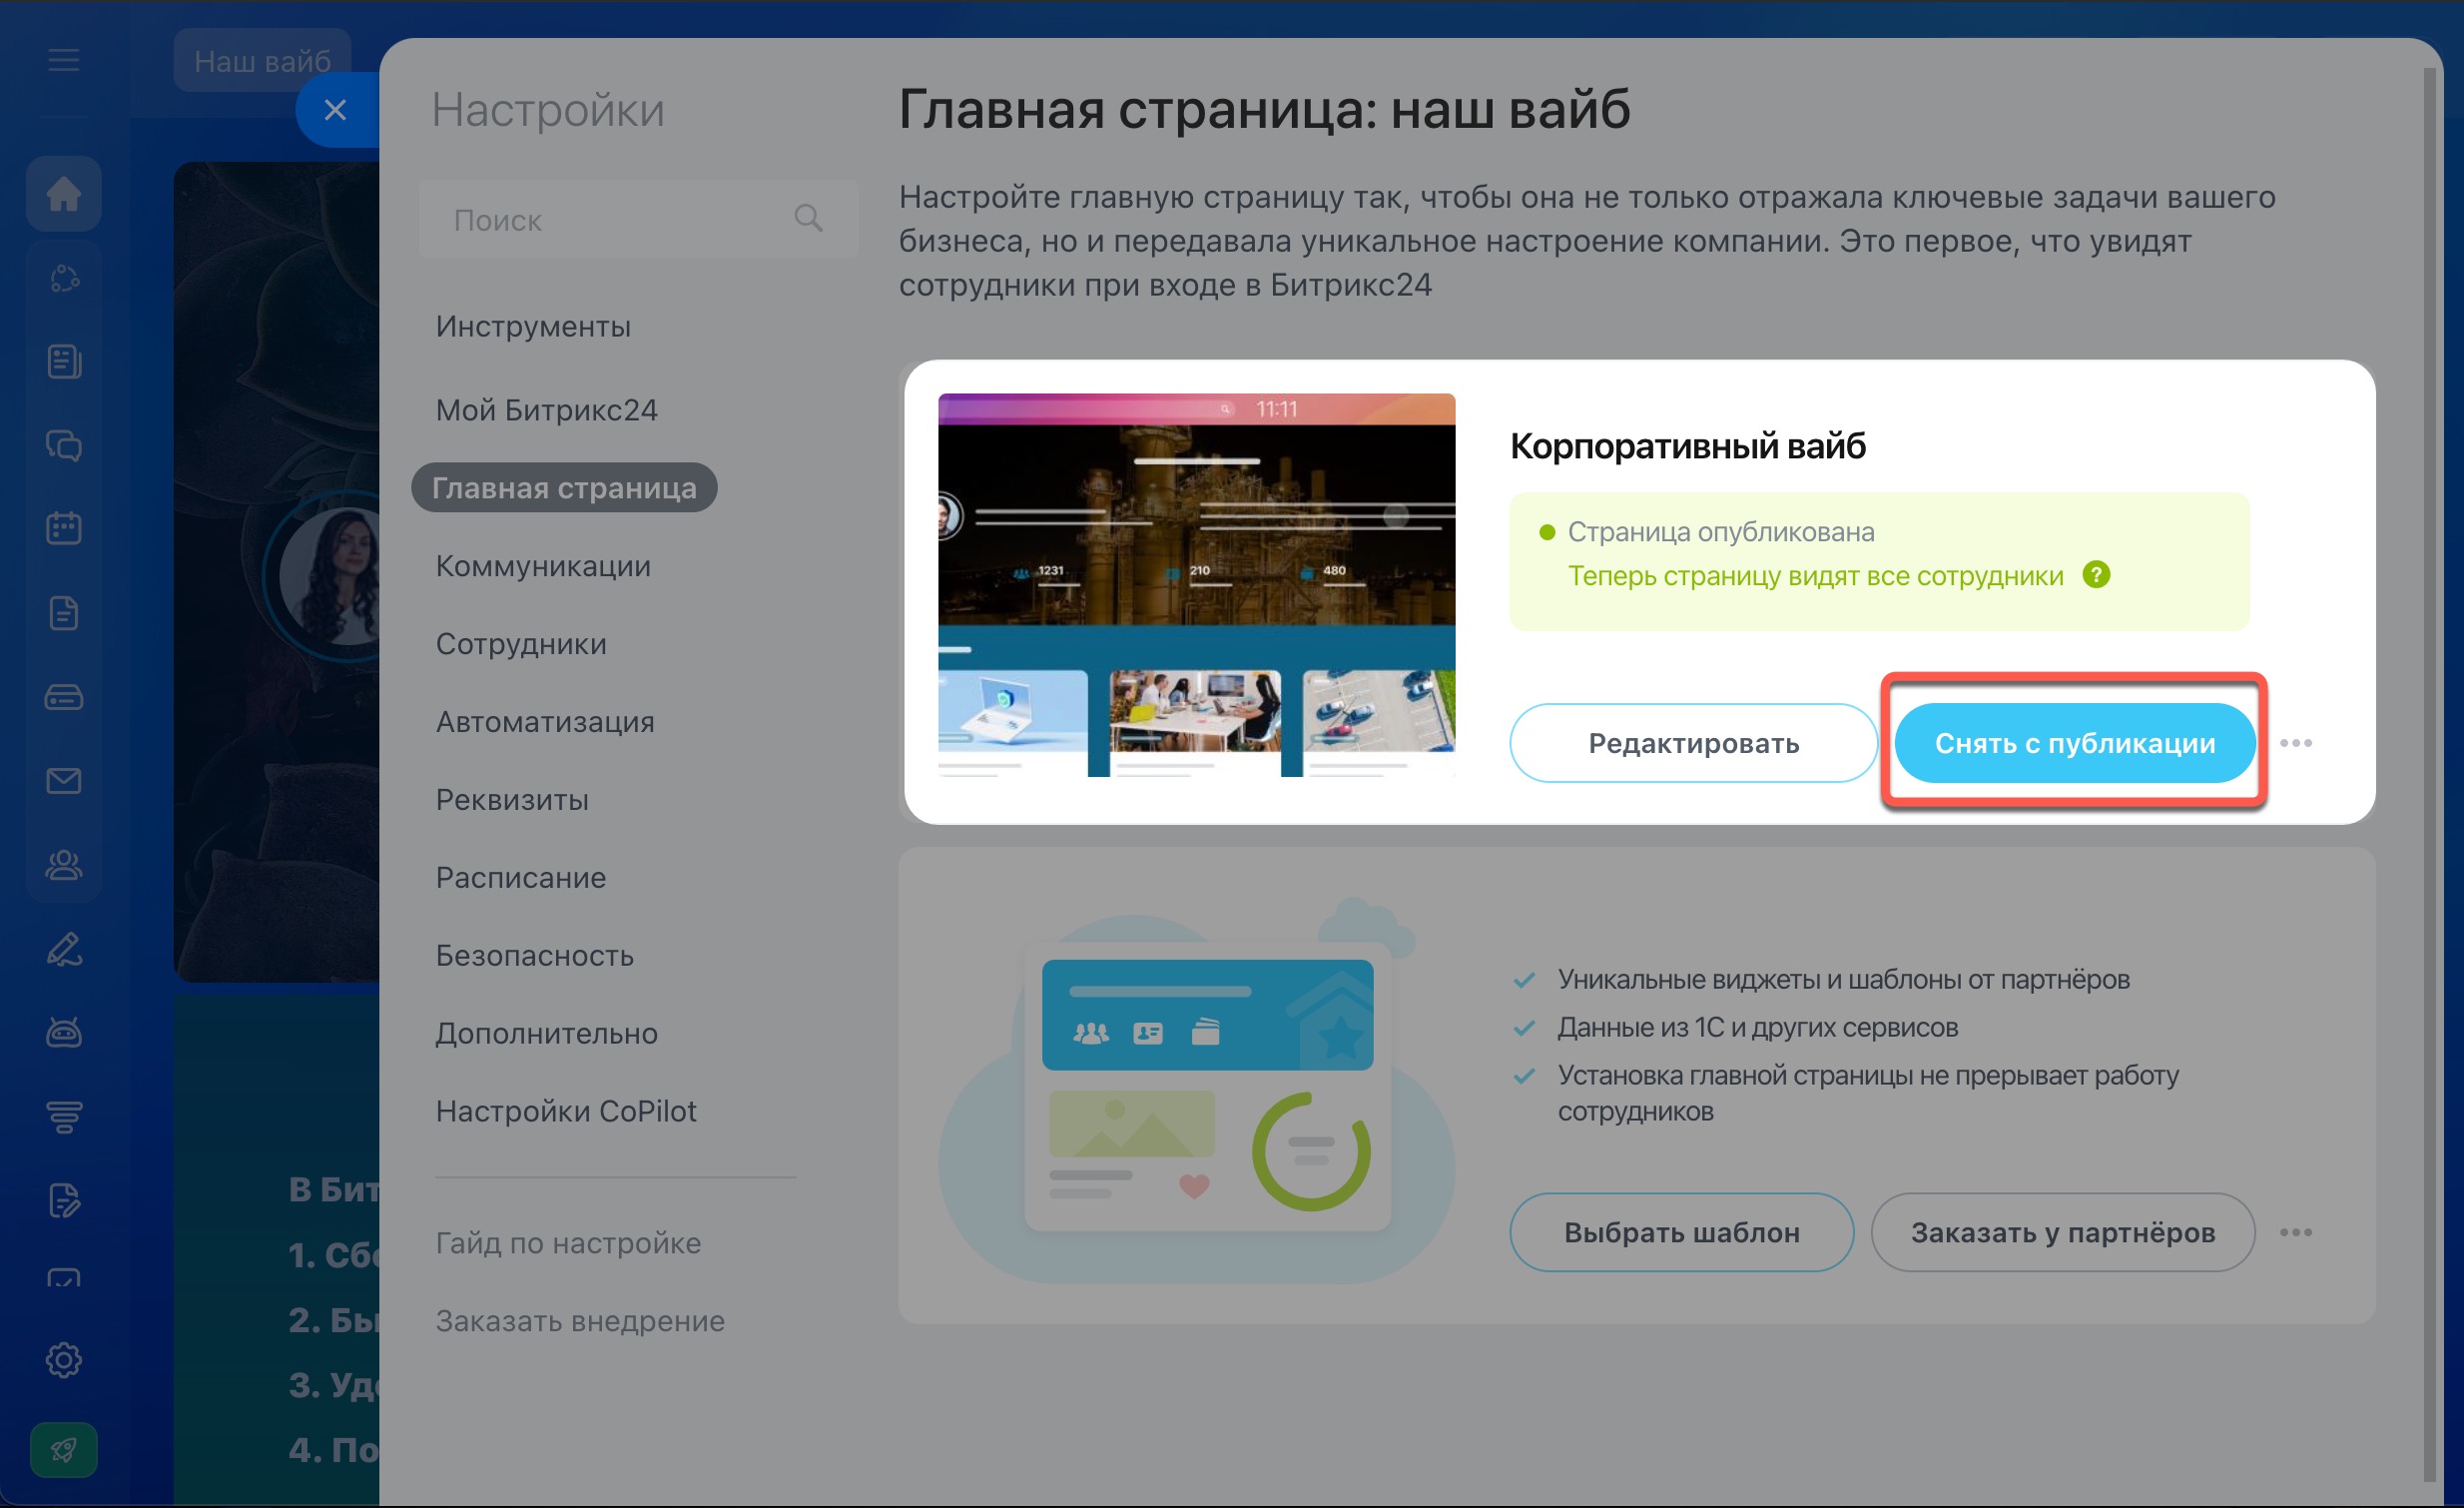Open the hamburger menu in left sidebar
2464x1508 pixels.
[64, 61]
